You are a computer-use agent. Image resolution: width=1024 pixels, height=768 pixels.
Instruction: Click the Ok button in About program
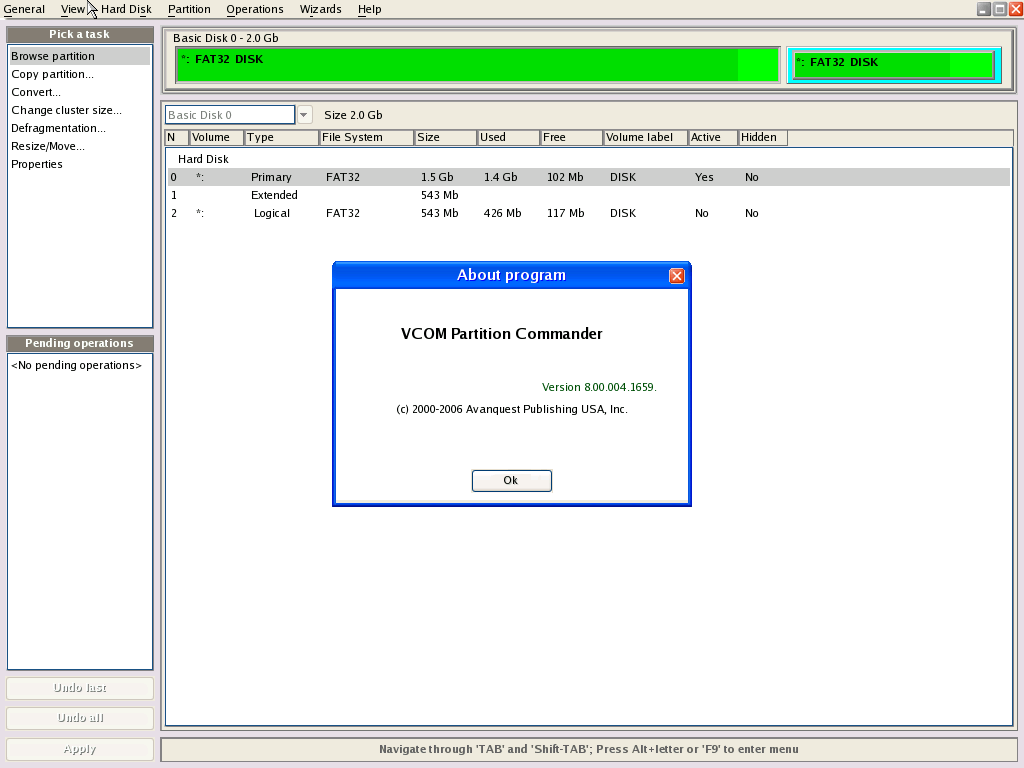tap(511, 481)
